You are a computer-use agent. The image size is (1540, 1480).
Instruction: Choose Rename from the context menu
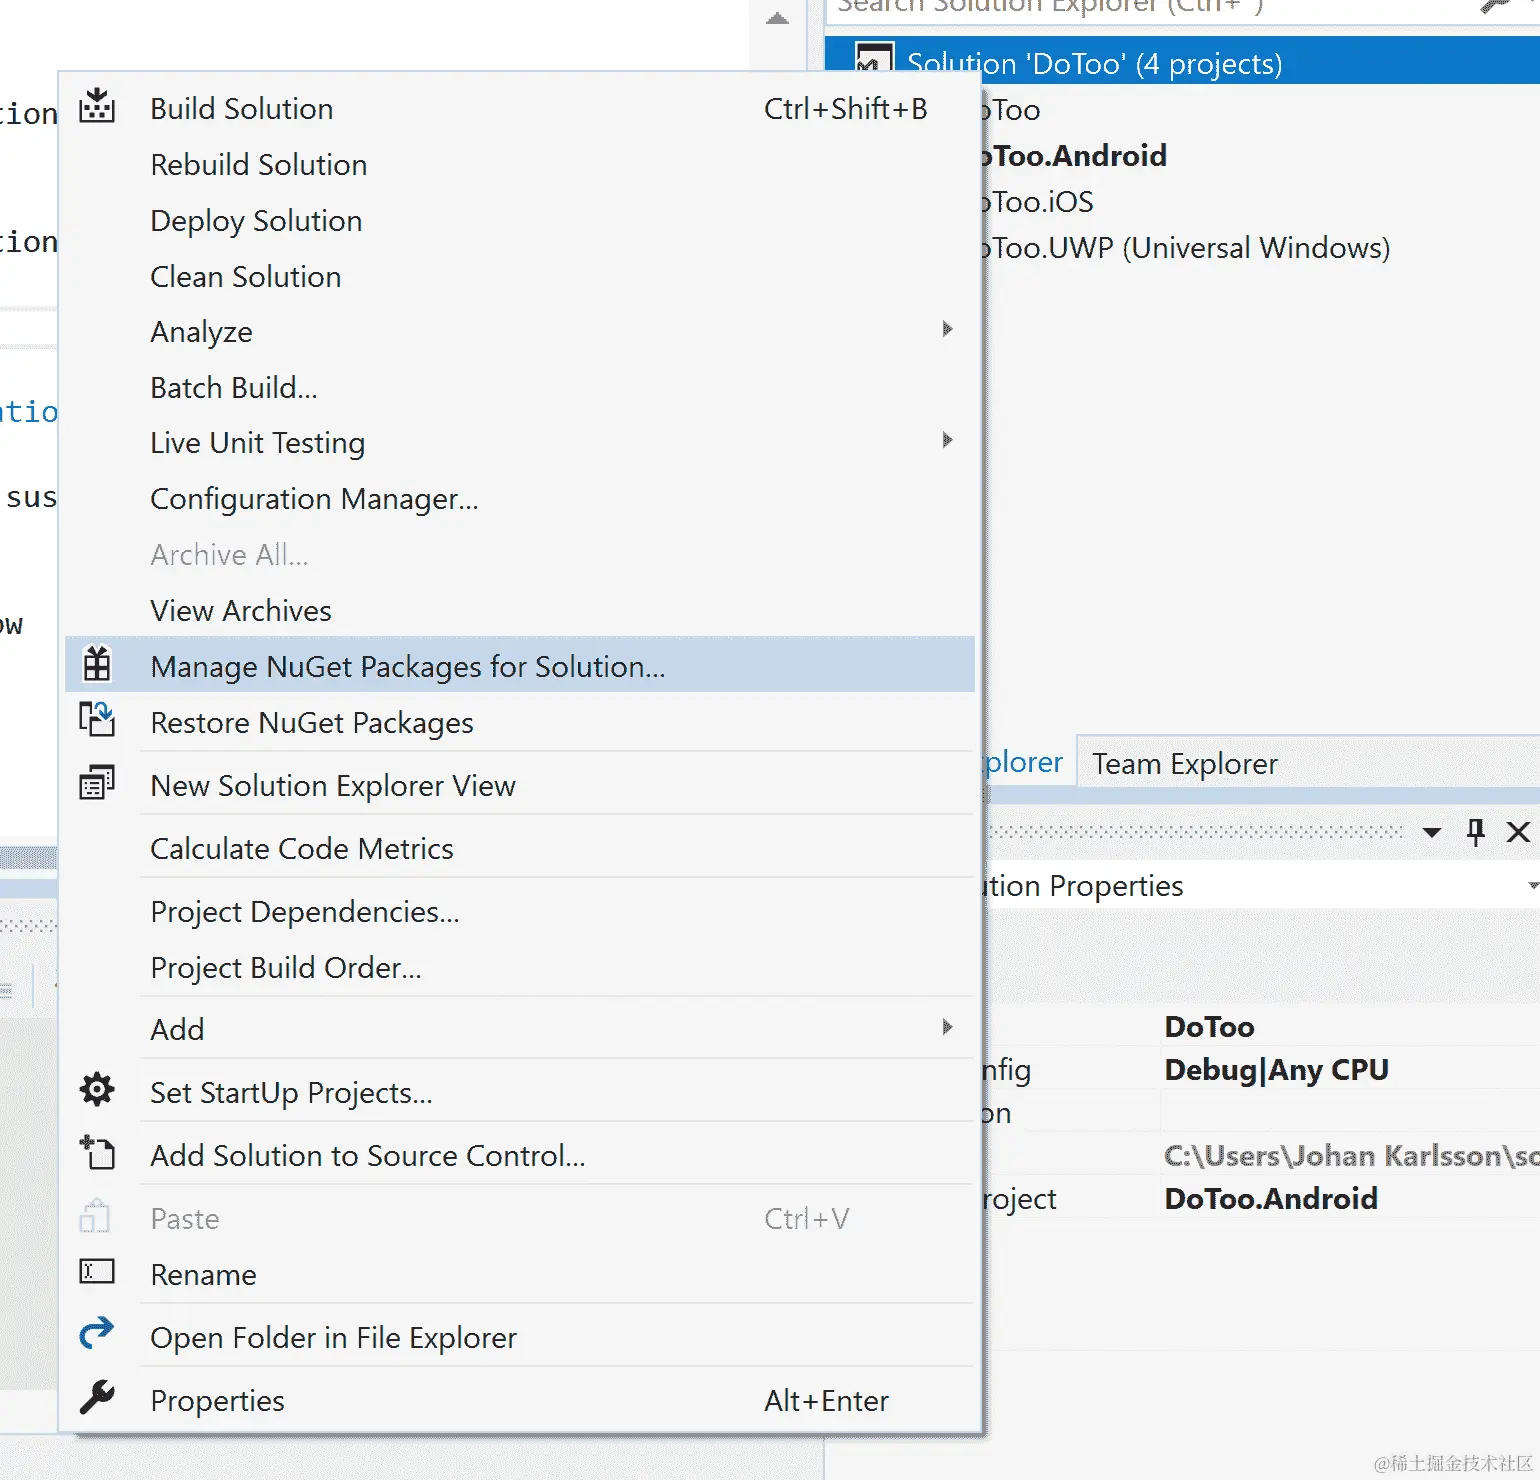click(x=520, y=1274)
